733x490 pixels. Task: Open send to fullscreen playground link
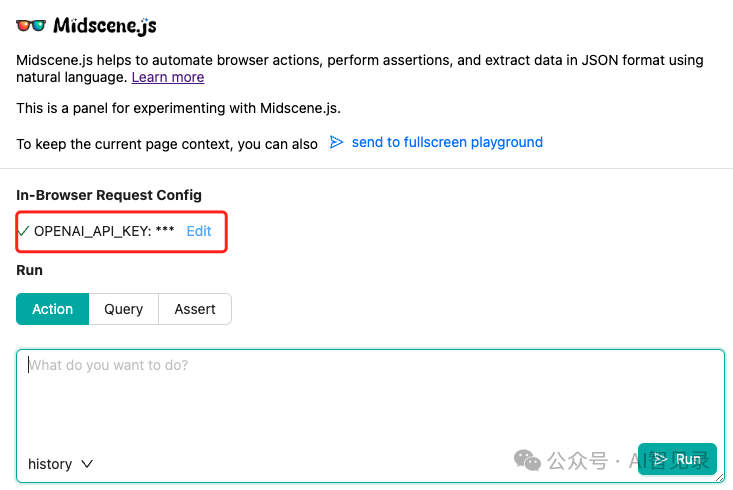point(447,142)
